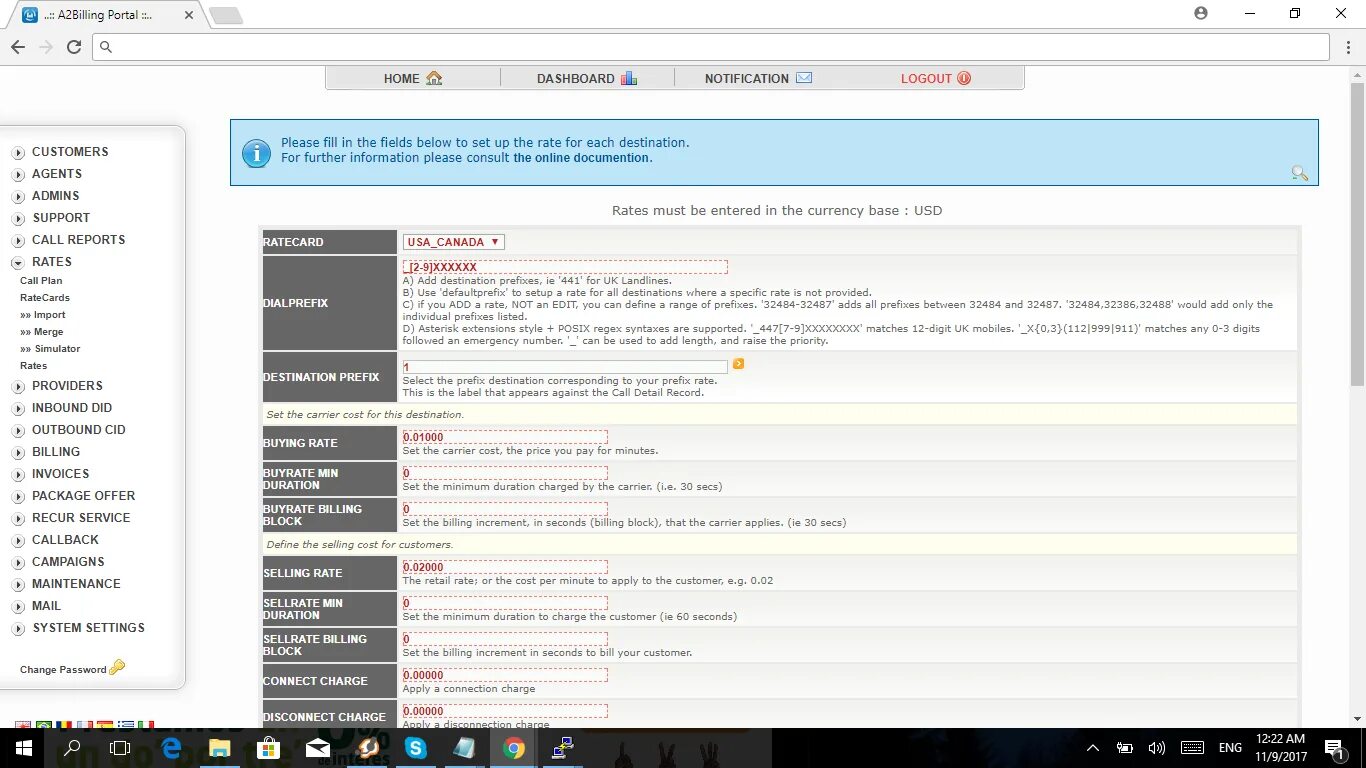Open the MAINTENANCE sidebar menu
Viewport: 1366px width, 768px height.
click(x=76, y=584)
